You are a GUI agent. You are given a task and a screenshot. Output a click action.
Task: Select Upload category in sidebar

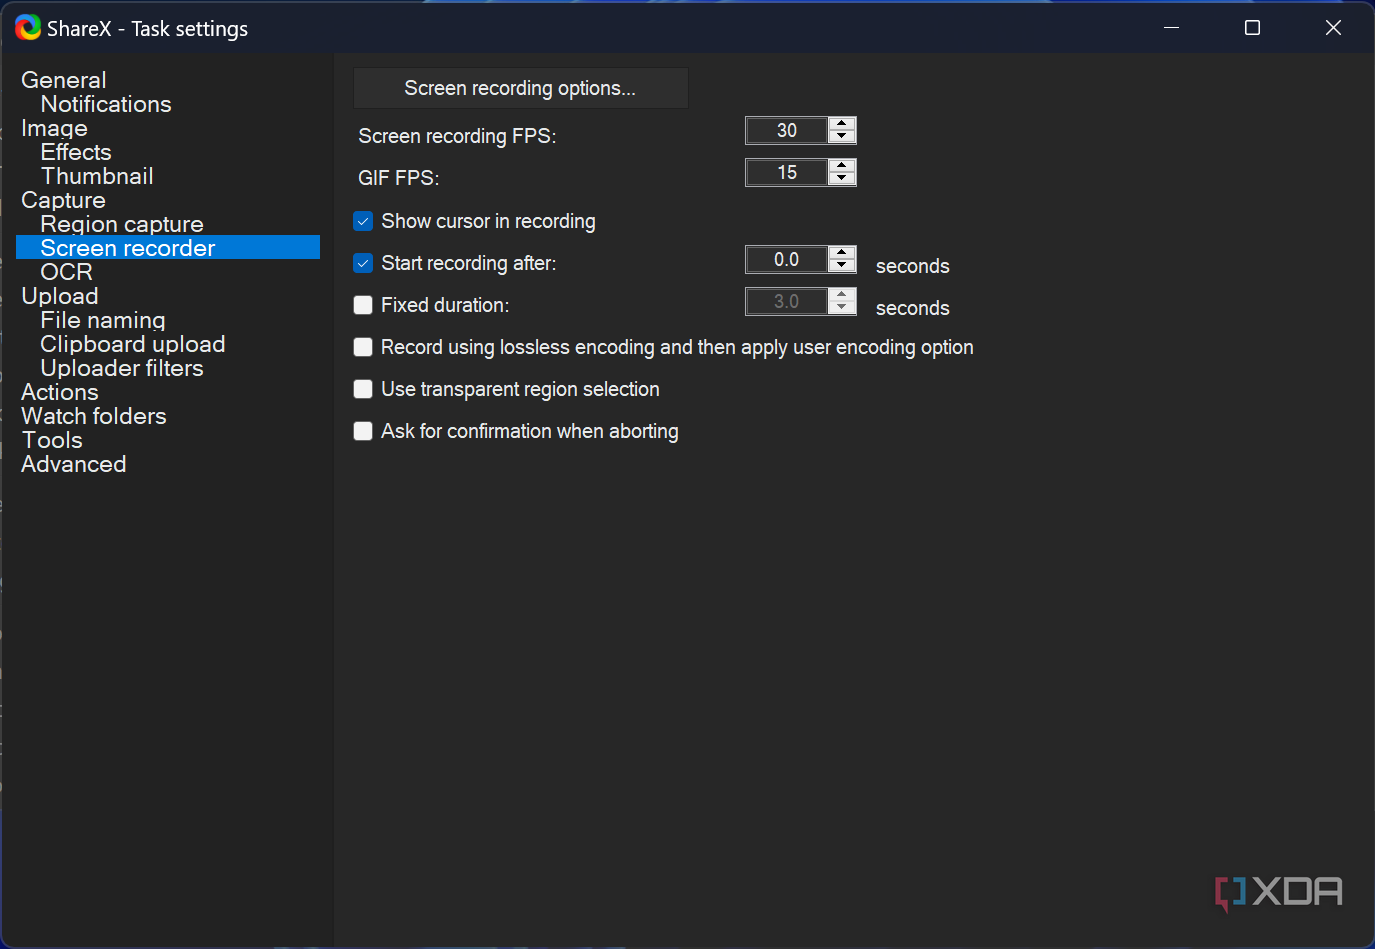[60, 296]
